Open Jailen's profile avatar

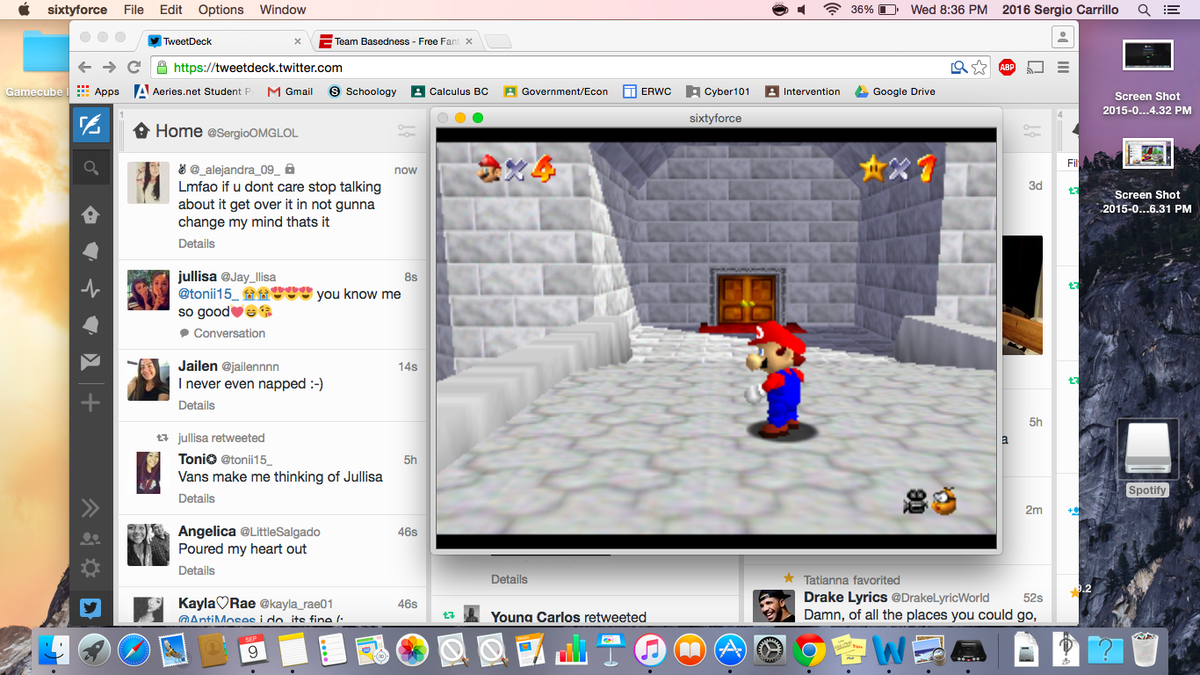[x=148, y=380]
